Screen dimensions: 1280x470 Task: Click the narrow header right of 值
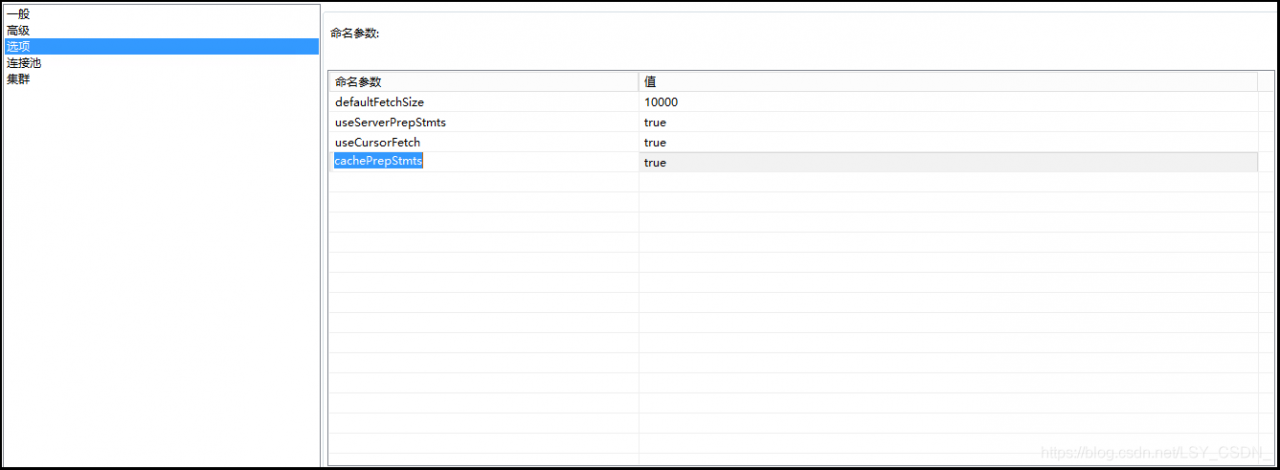1265,81
